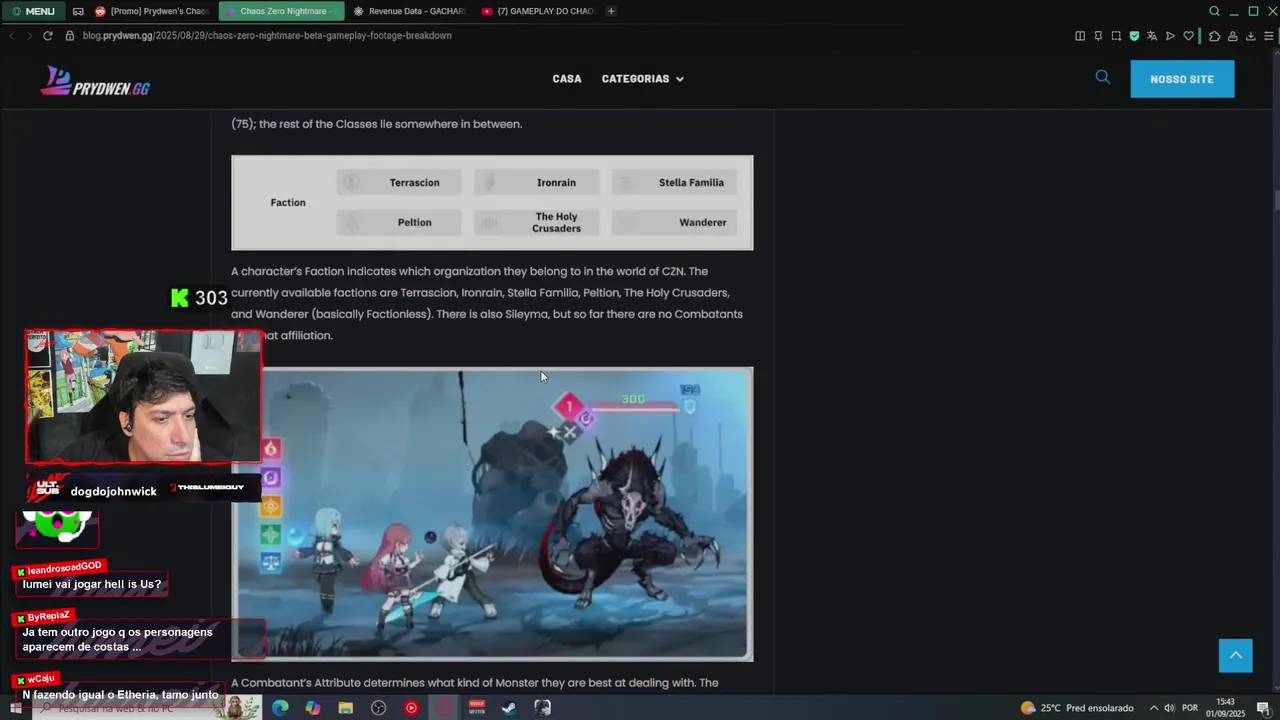Open the browser extensions puzzle icon
The height and width of the screenshot is (720, 1280).
tap(1214, 36)
